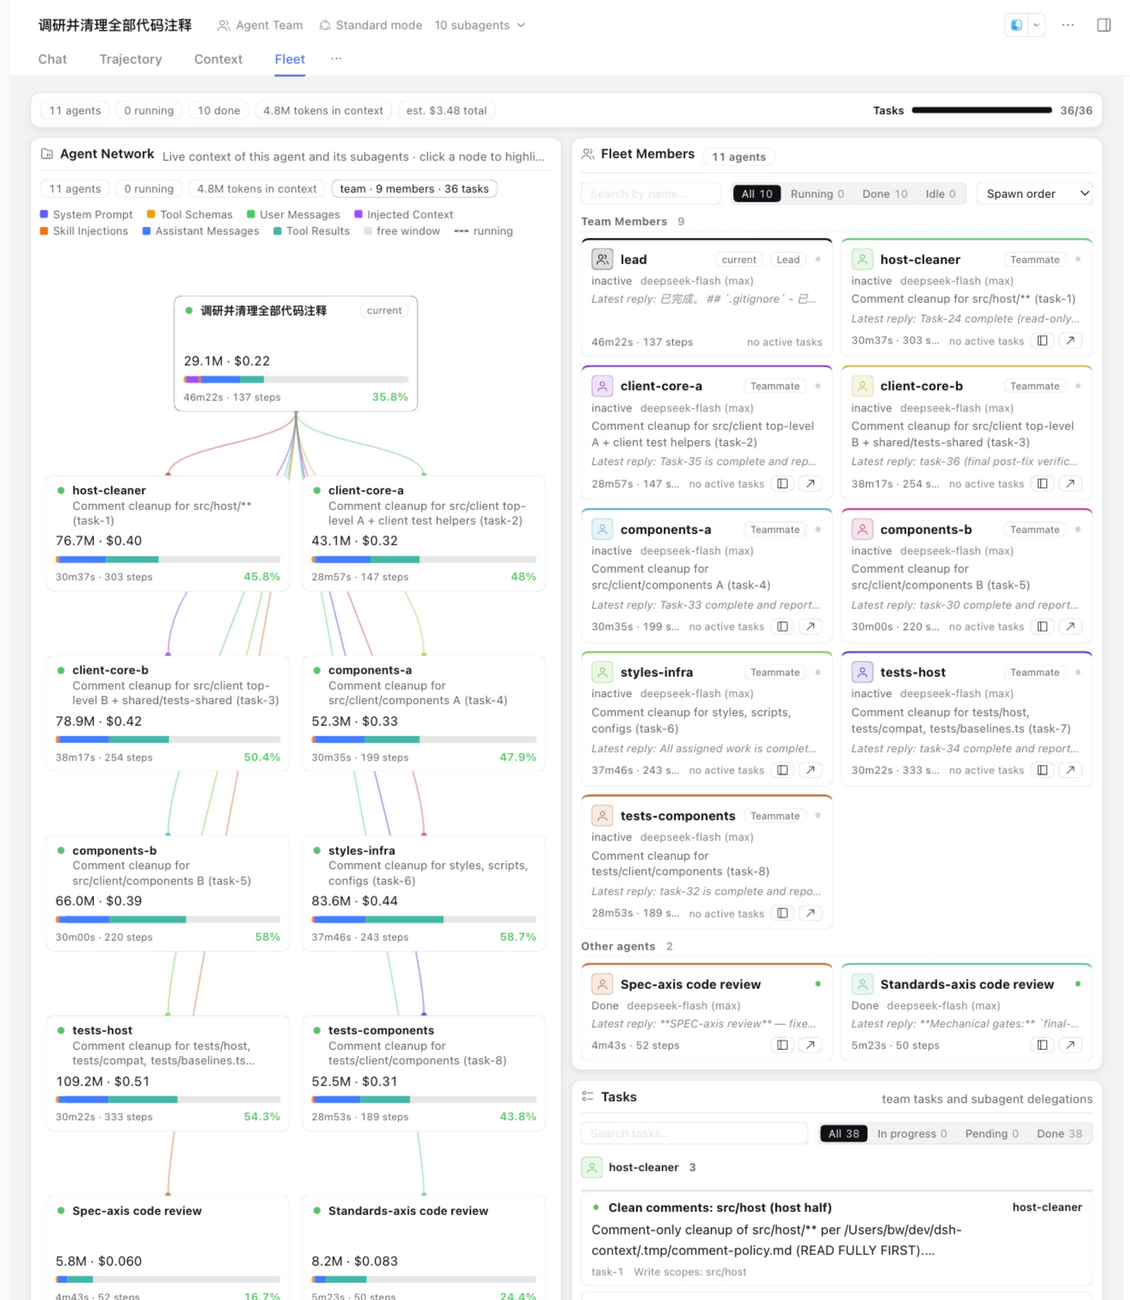Filter fleet members by All 10

coord(757,194)
